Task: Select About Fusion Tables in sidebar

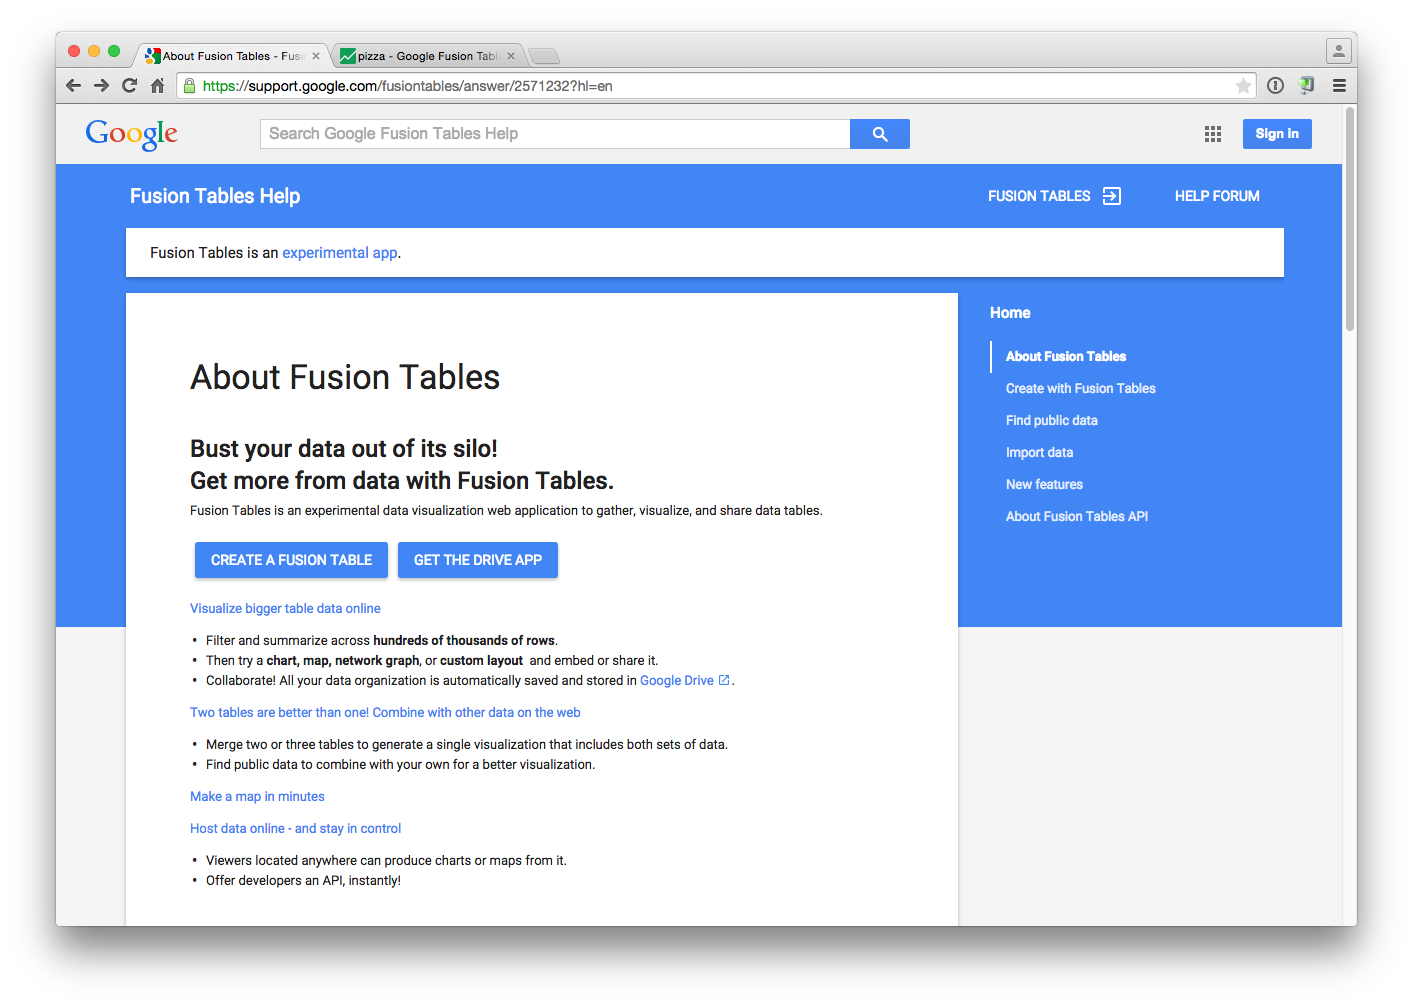Action: point(1066,356)
